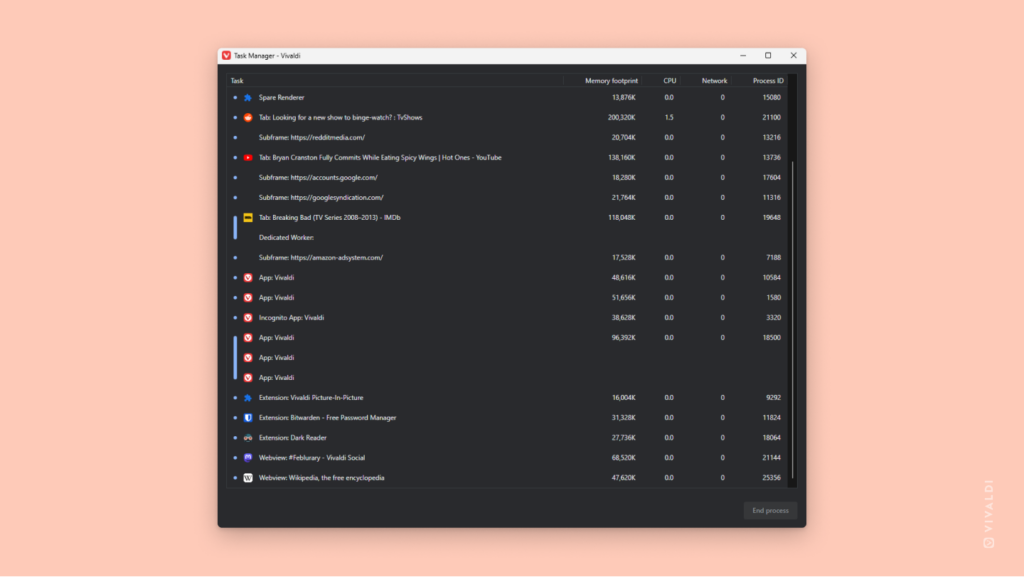The width and height of the screenshot is (1024, 577).
Task: Click memory value 96,392K
Action: [x=624, y=337]
